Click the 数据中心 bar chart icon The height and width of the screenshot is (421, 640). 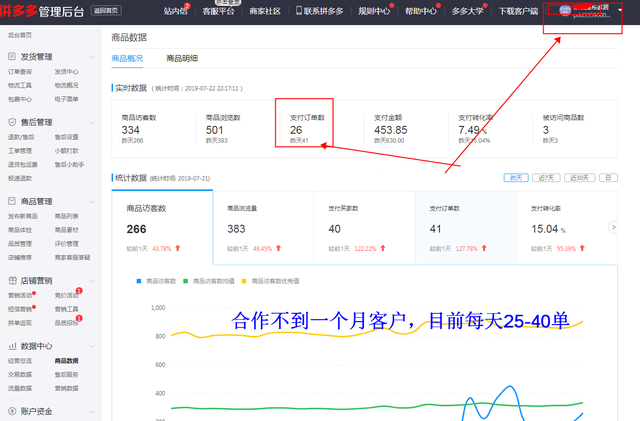tap(12, 346)
